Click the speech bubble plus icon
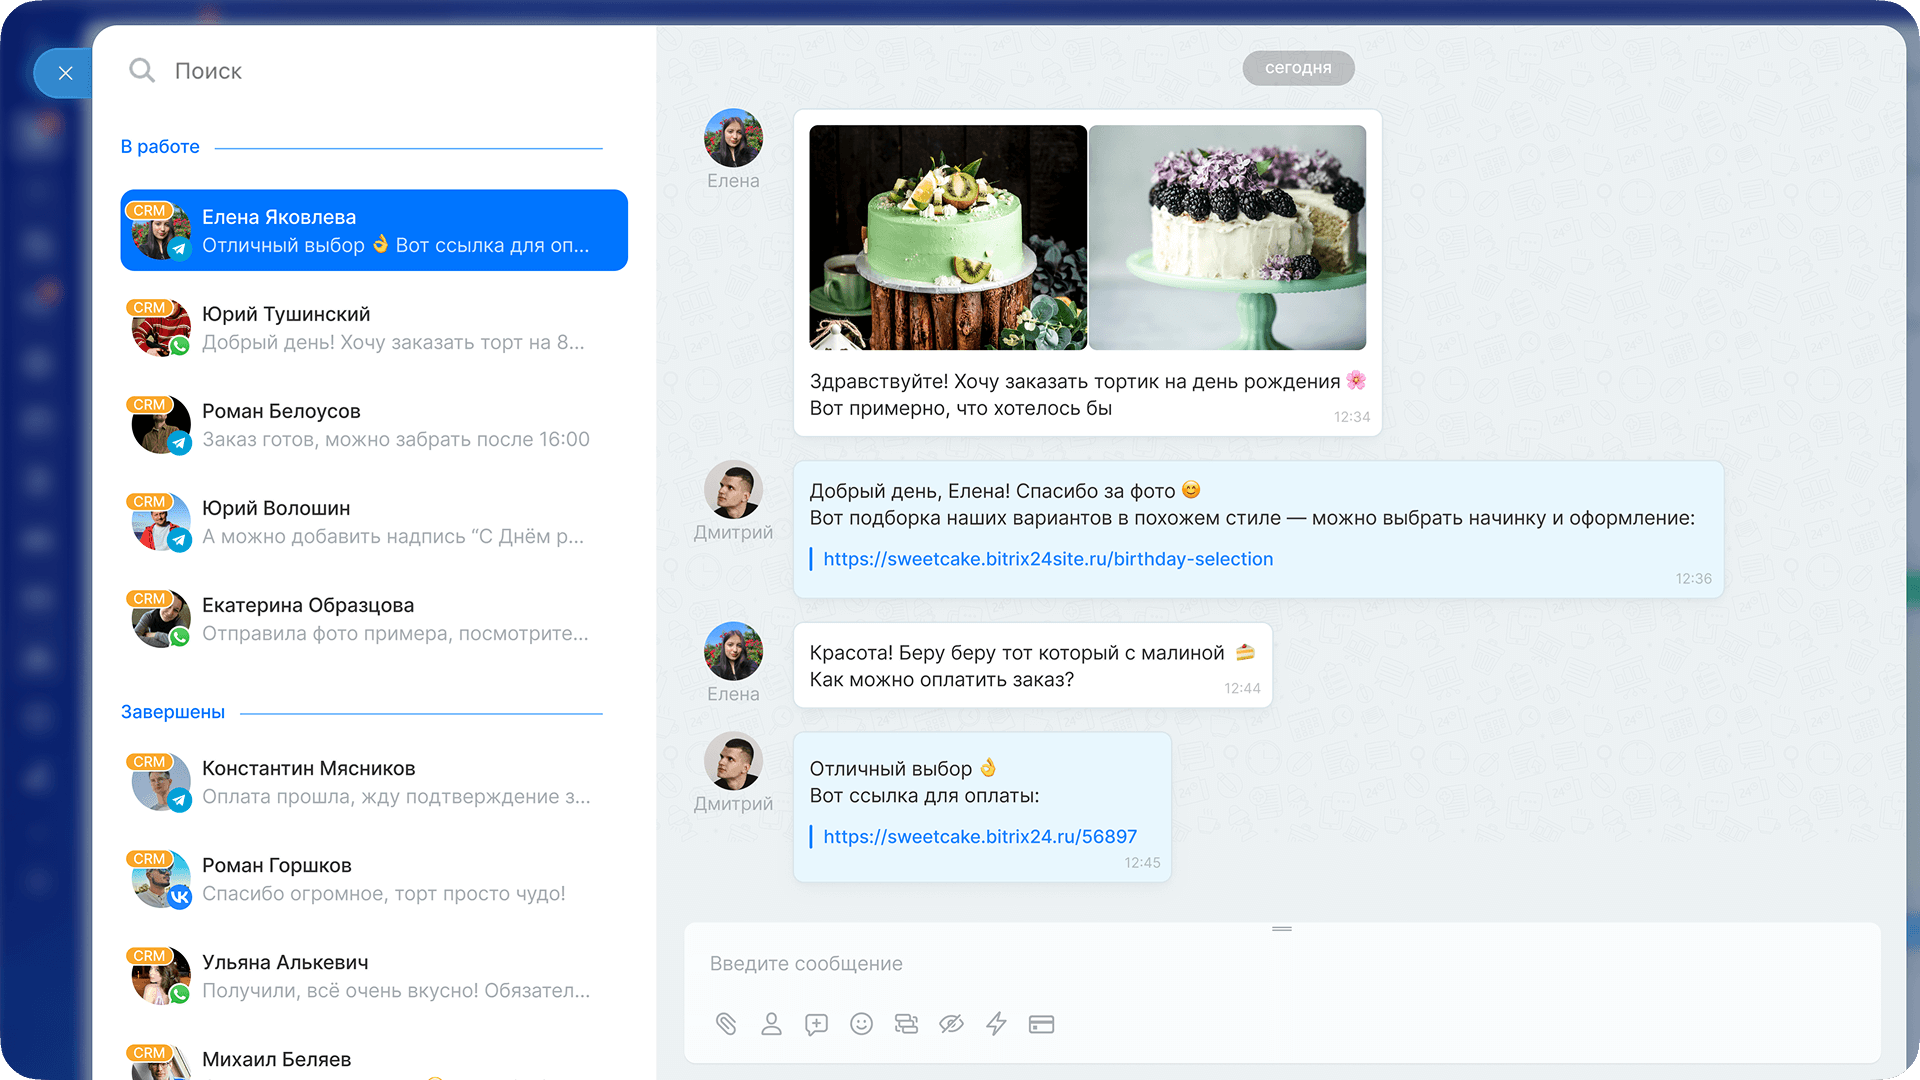The height and width of the screenshot is (1080, 1920). point(816,1023)
